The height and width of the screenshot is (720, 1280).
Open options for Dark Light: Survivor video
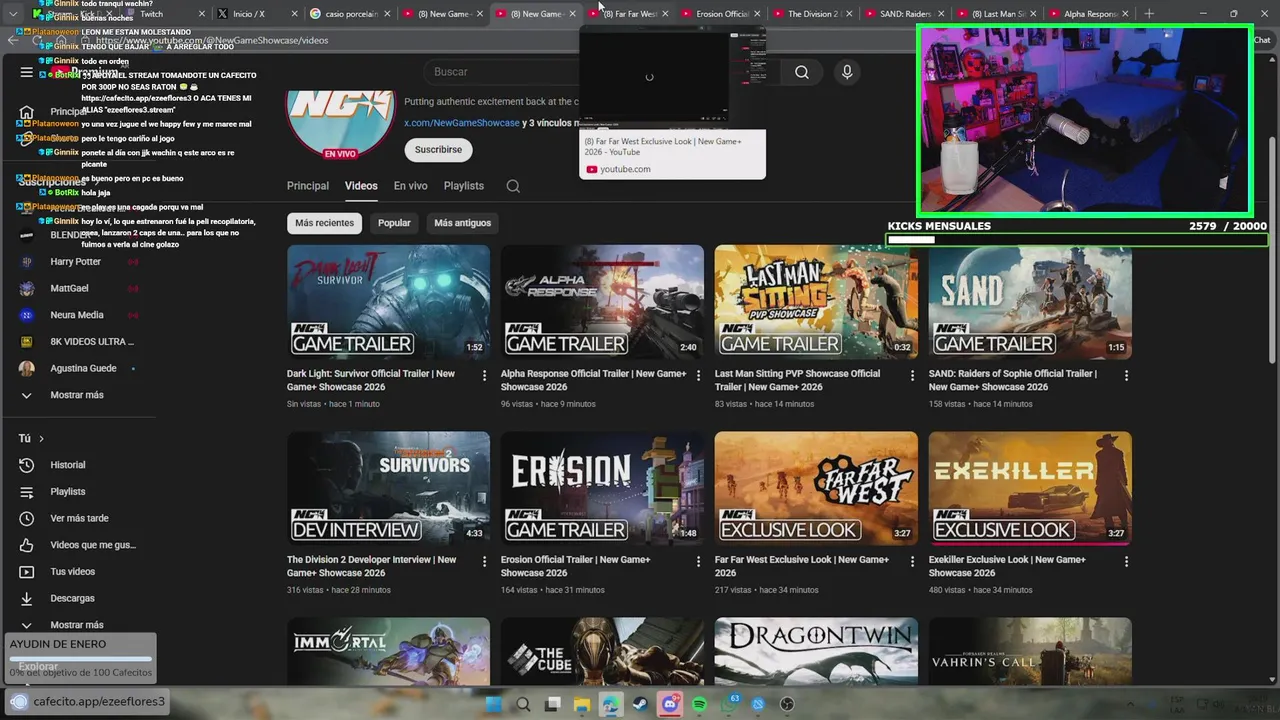484,376
